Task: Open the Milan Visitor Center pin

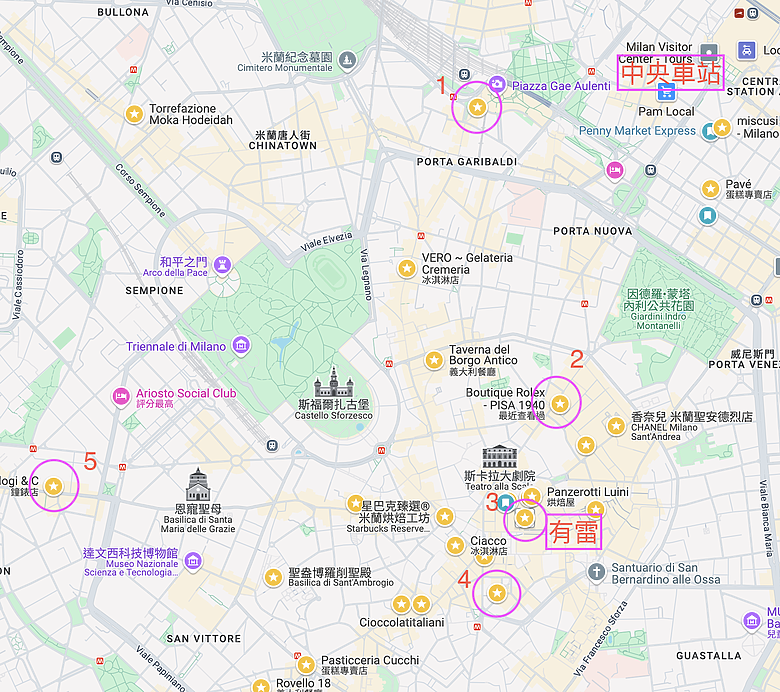Action: pyautogui.click(x=709, y=51)
